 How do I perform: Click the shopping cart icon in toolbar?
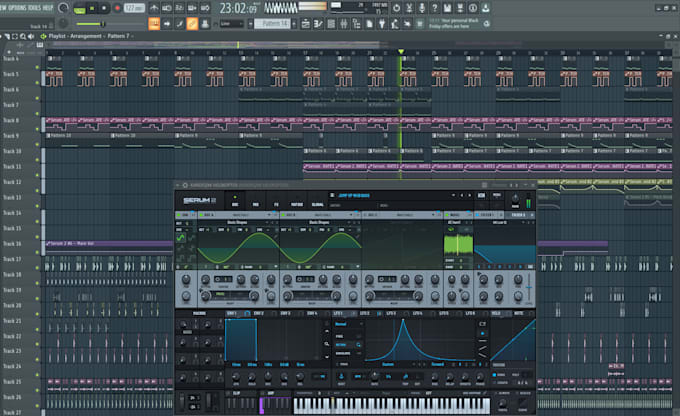[x=420, y=24]
